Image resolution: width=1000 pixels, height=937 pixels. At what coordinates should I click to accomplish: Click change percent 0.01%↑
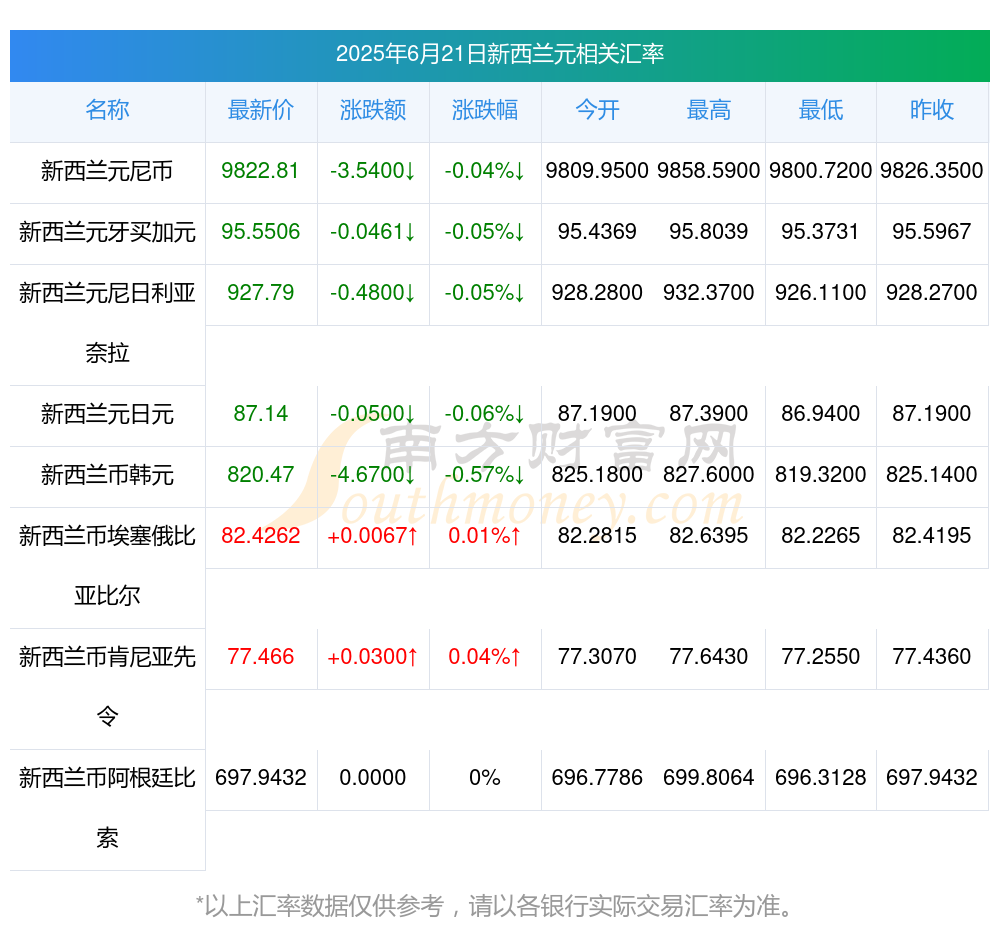[485, 536]
